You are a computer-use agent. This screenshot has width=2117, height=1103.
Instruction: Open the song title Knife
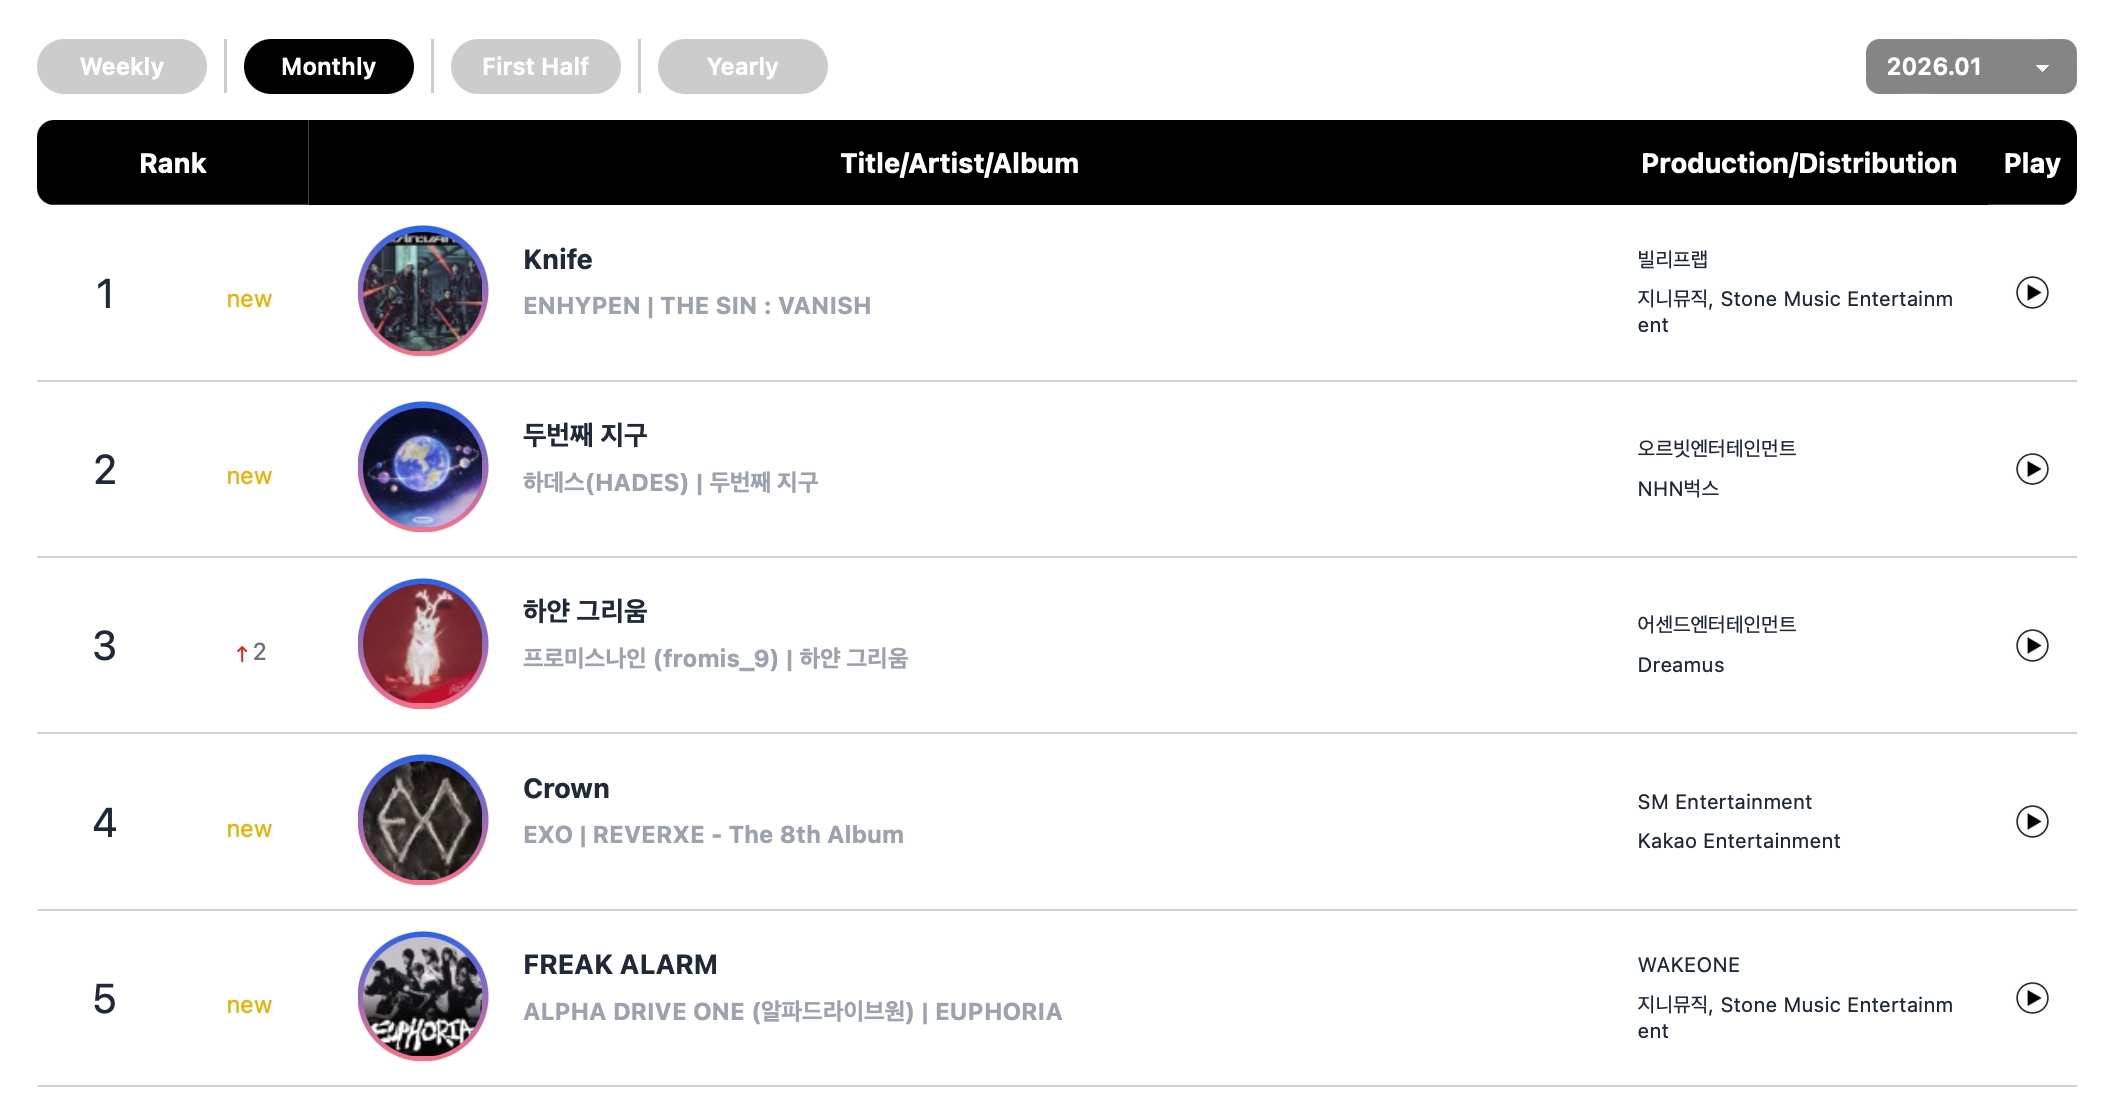coord(557,260)
